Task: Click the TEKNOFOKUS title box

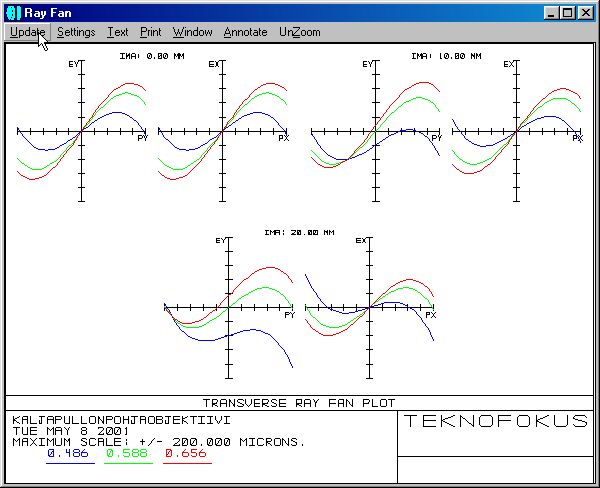Action: tap(496, 421)
